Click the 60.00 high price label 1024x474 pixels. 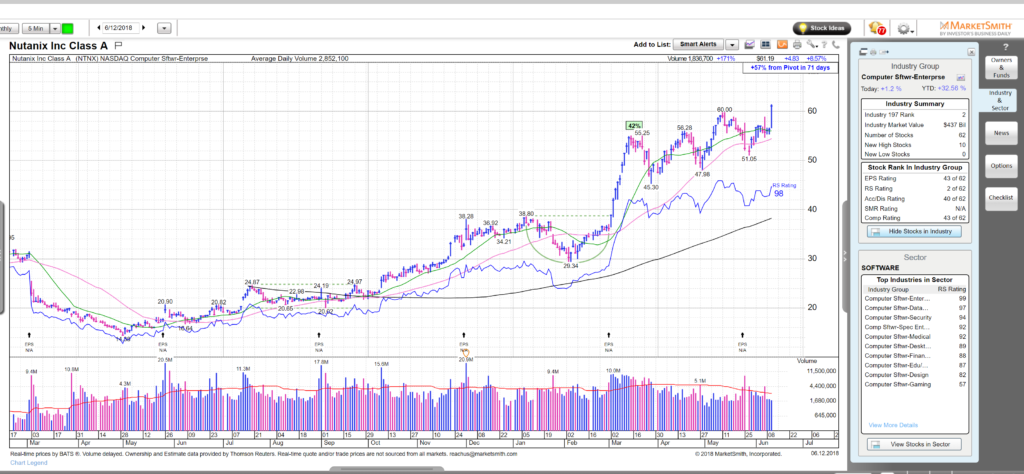point(724,109)
